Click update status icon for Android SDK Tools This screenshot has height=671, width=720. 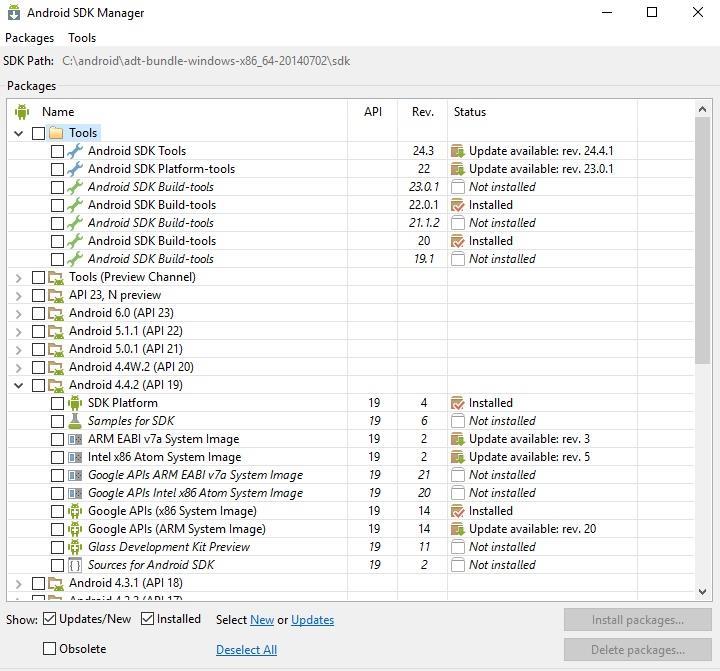pos(458,151)
